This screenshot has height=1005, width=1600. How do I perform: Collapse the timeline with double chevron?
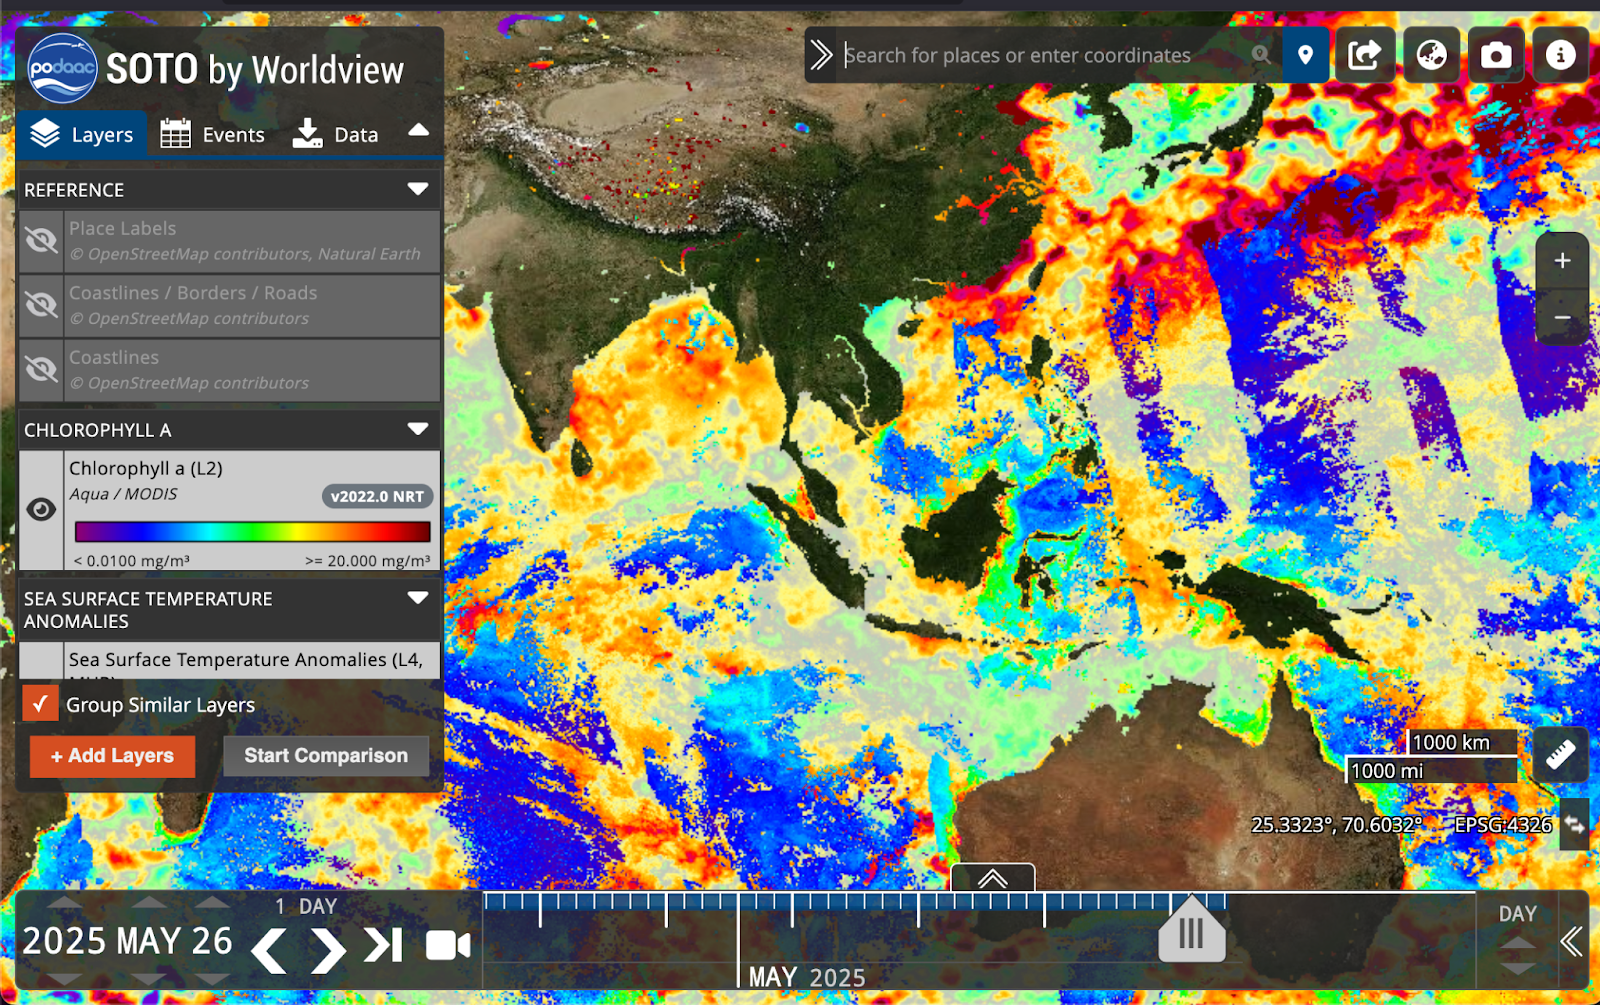[x=1572, y=941]
